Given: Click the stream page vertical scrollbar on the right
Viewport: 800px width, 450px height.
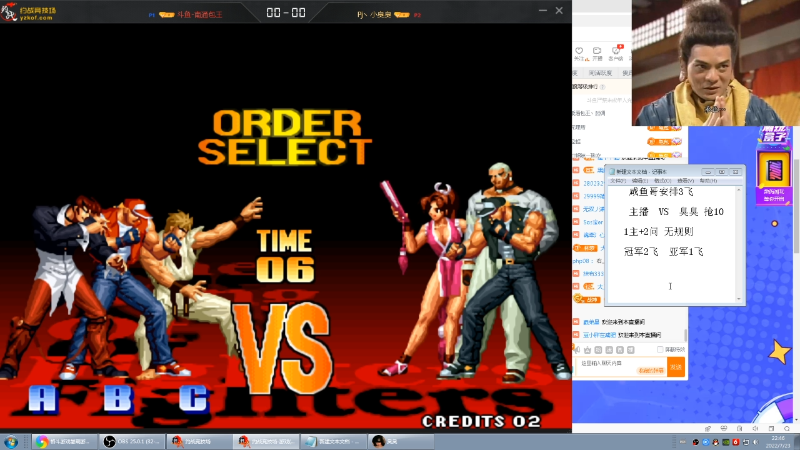Looking at the screenshot, I should pos(796,204).
